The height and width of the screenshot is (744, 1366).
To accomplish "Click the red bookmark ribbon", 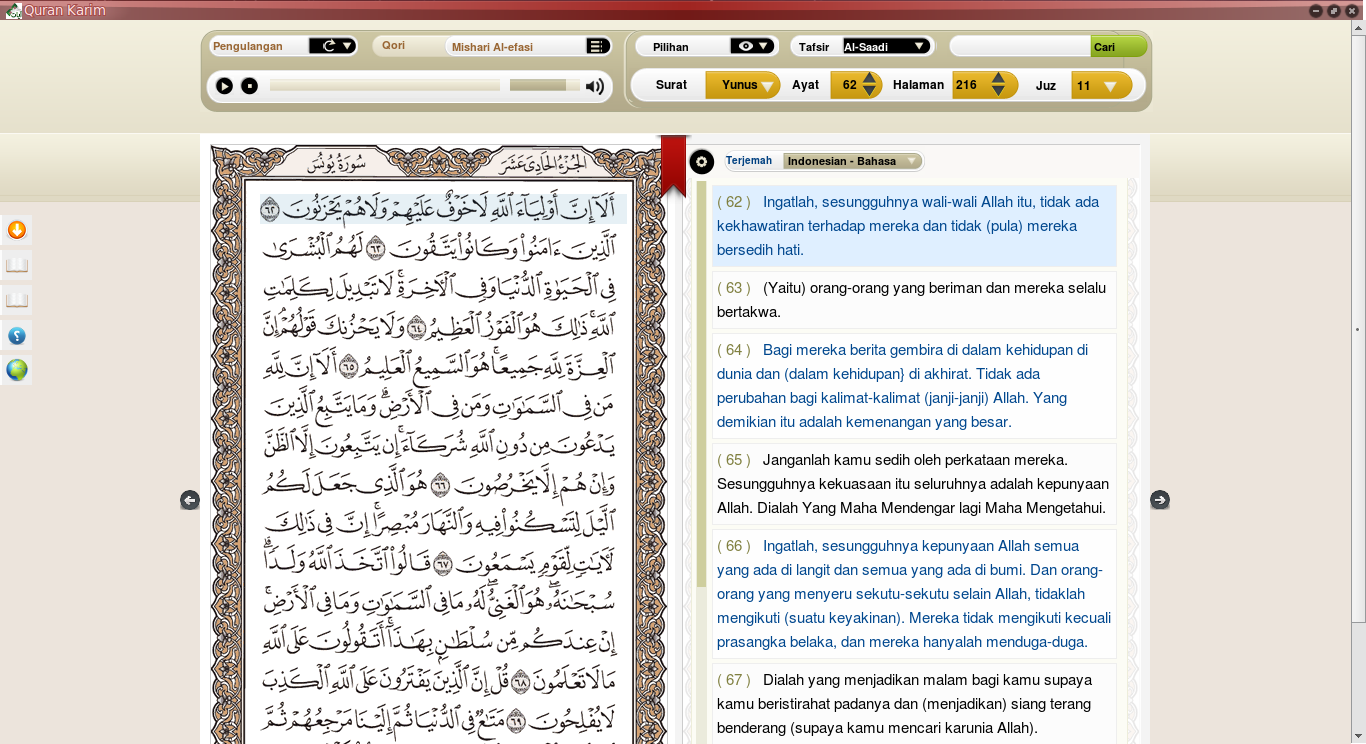I will 674,166.
